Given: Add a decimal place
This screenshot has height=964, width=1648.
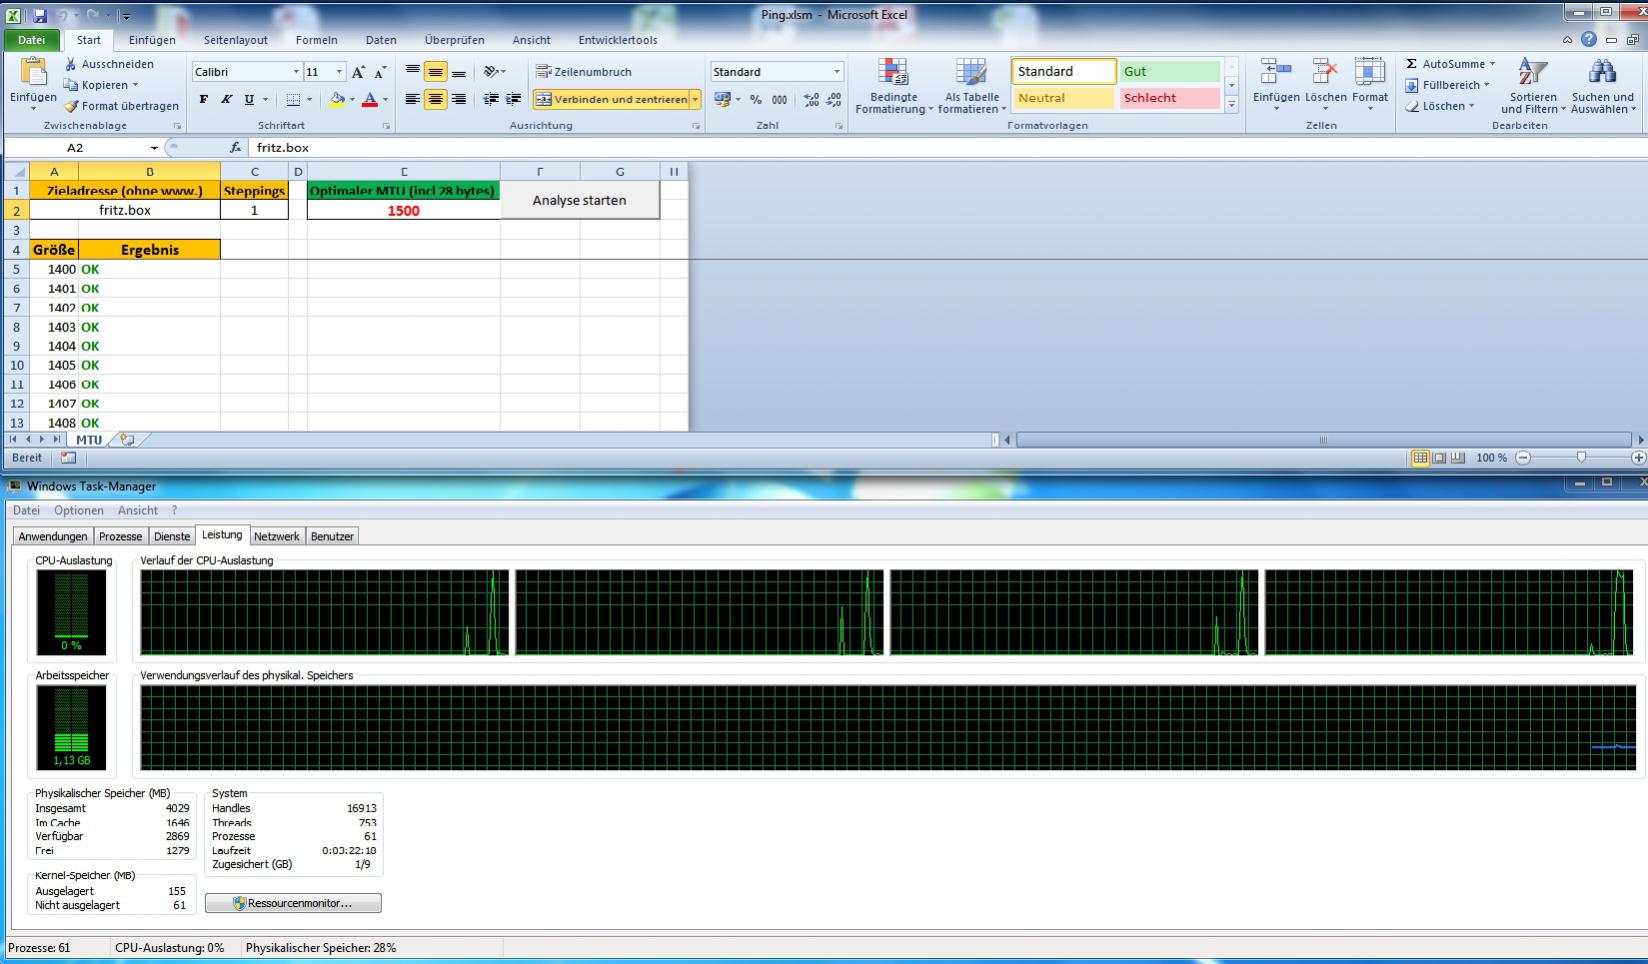Looking at the screenshot, I should (811, 99).
